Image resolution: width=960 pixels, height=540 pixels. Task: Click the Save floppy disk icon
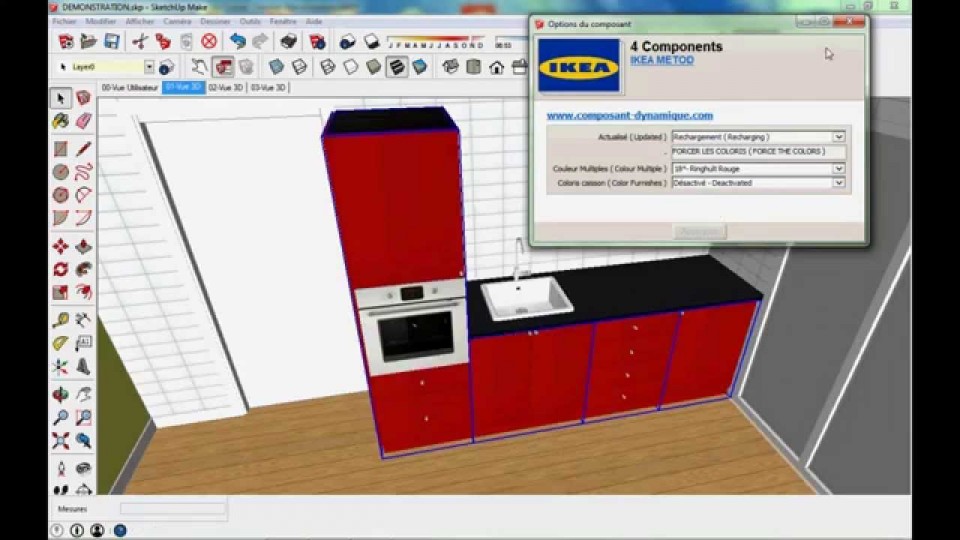(x=111, y=41)
